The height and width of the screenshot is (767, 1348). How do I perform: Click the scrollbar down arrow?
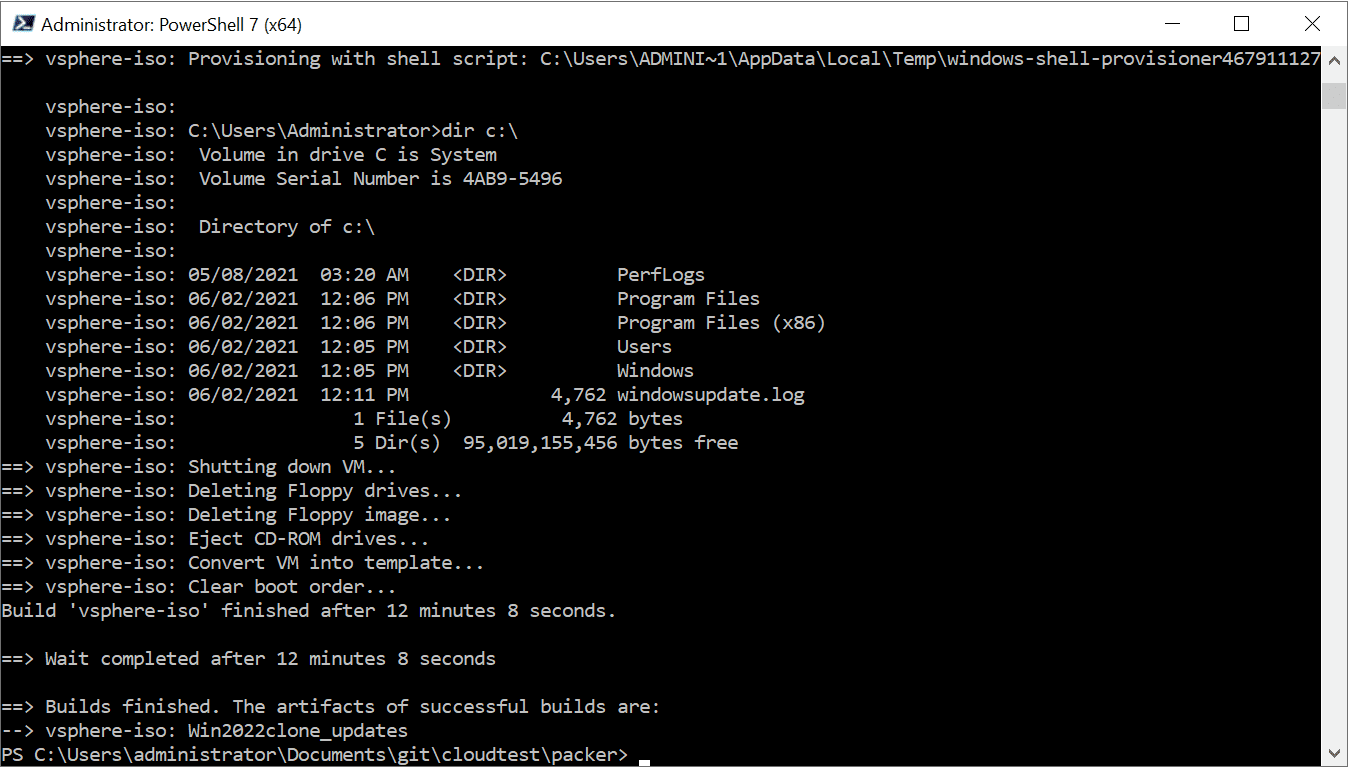(1334, 754)
